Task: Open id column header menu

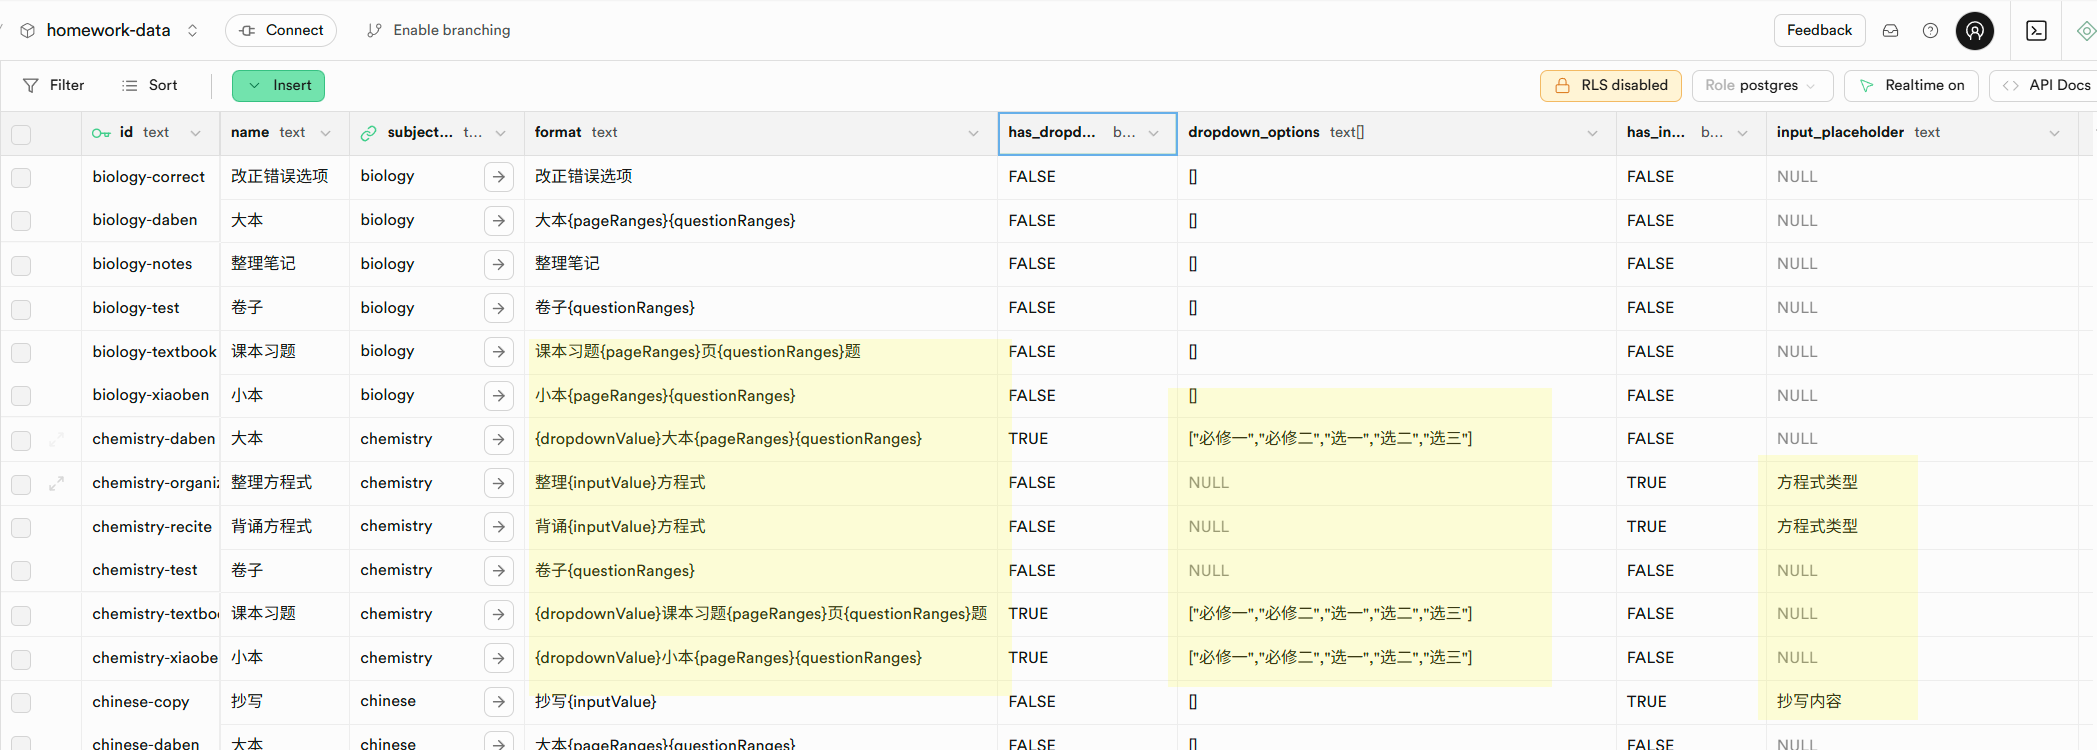Action: 195,133
